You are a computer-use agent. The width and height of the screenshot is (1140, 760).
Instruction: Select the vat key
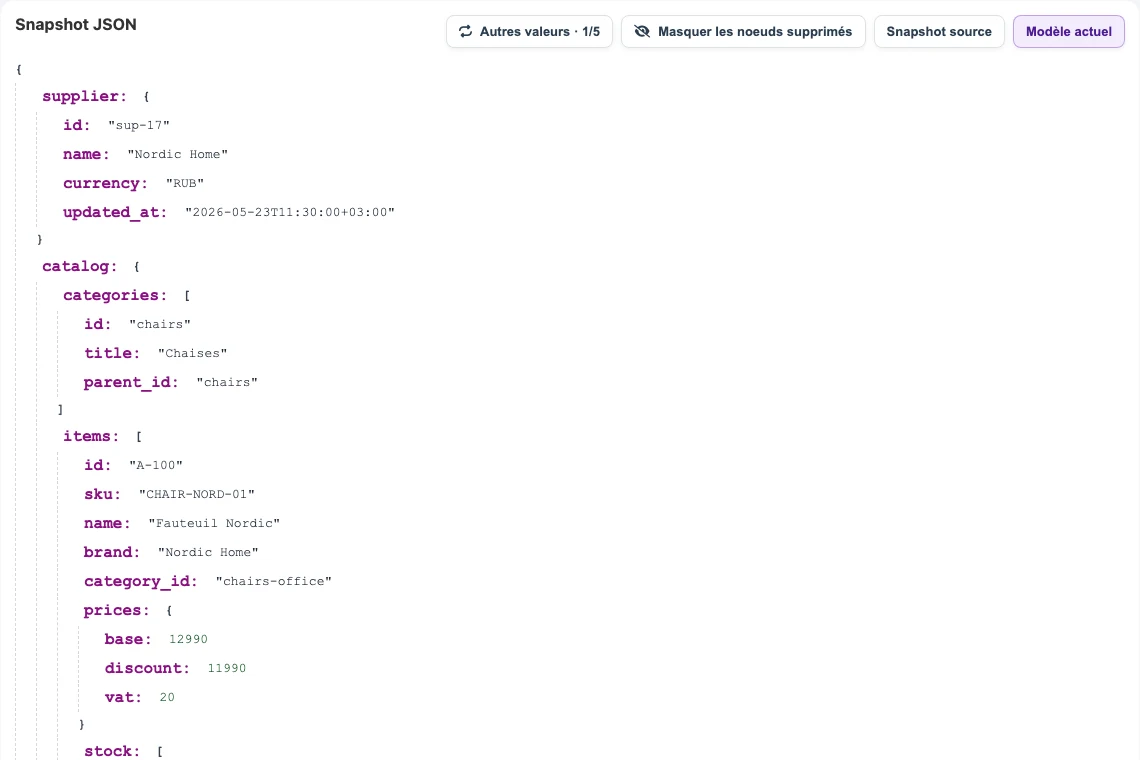[123, 697]
